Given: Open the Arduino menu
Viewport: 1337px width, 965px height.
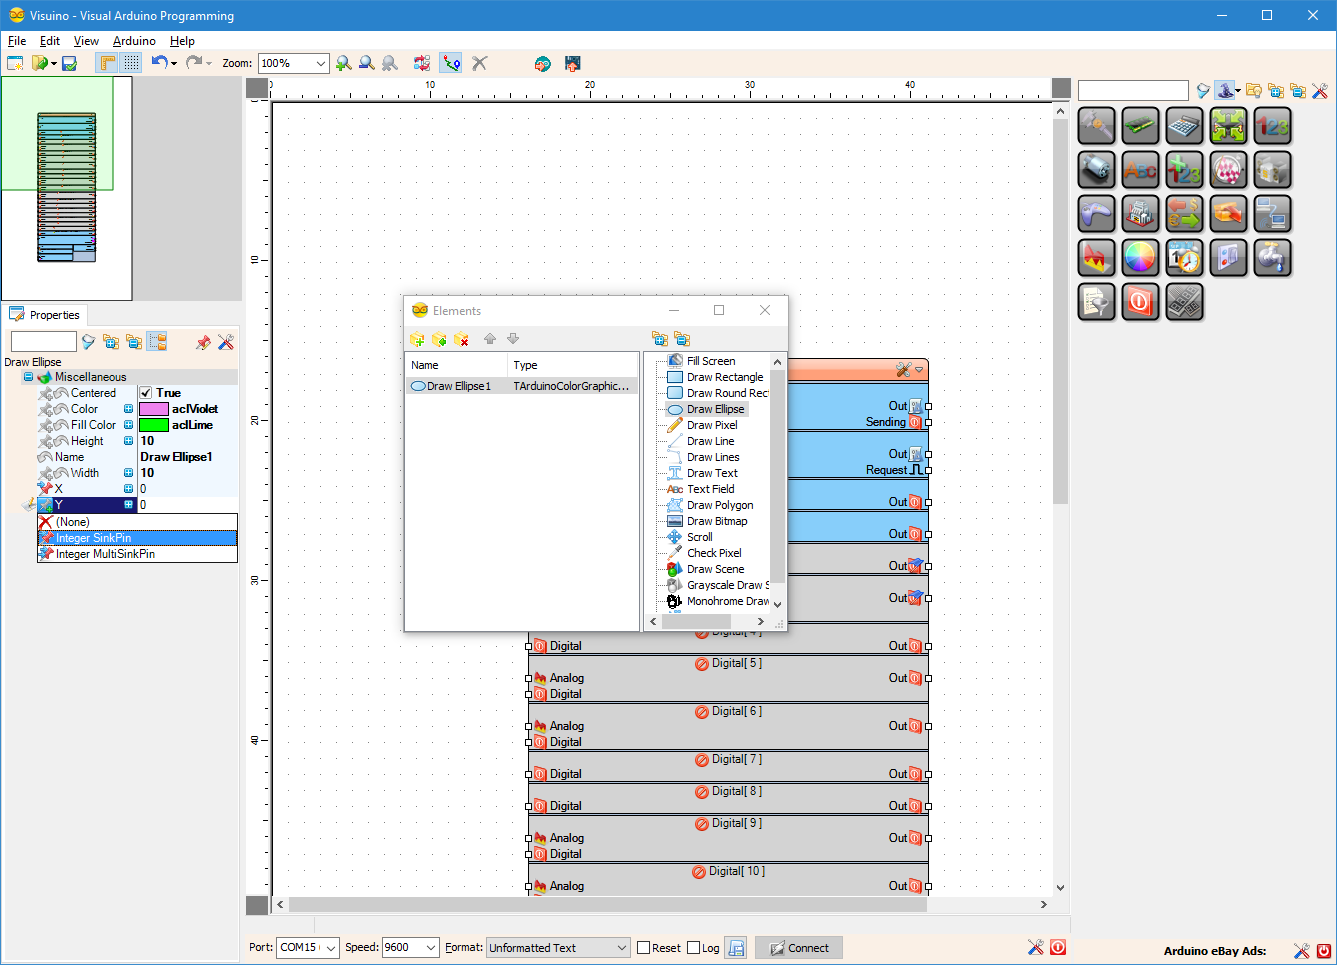Looking at the screenshot, I should pyautogui.click(x=134, y=41).
